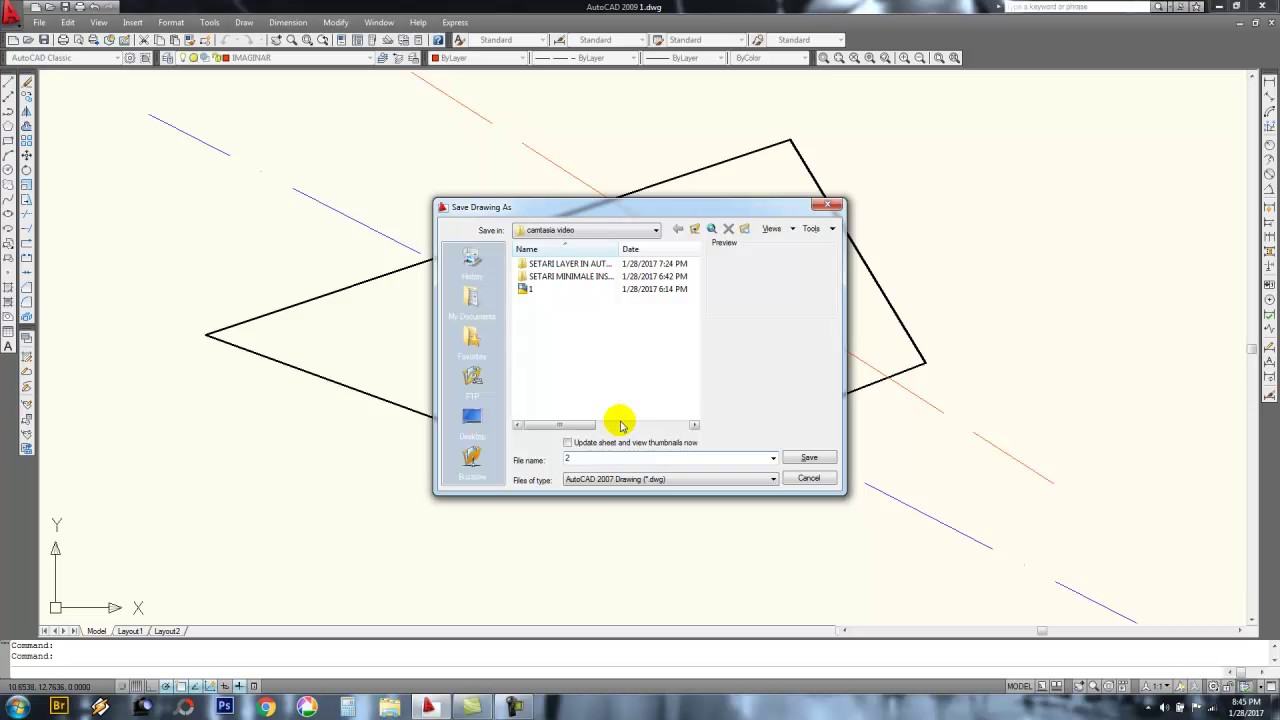Screen dimensions: 1280x720
Task: Go up one folder level in dialog
Action: [695, 229]
